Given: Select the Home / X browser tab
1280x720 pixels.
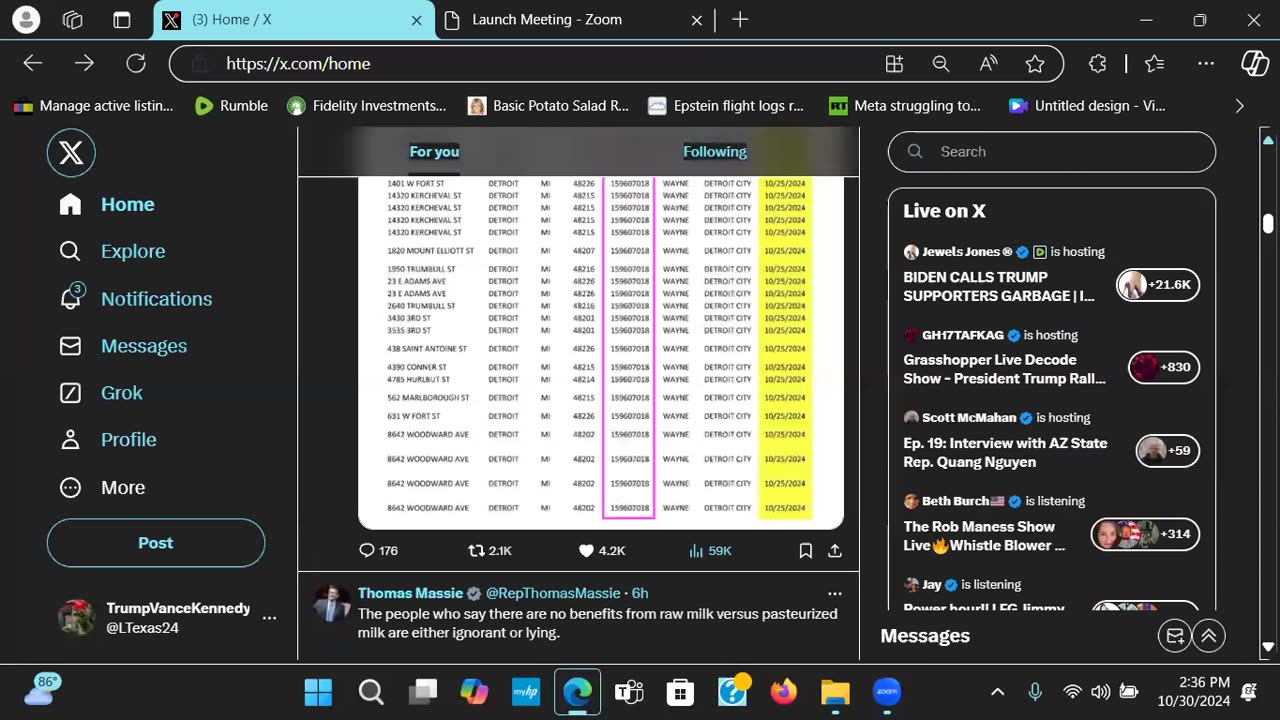Looking at the screenshot, I should [x=295, y=20].
